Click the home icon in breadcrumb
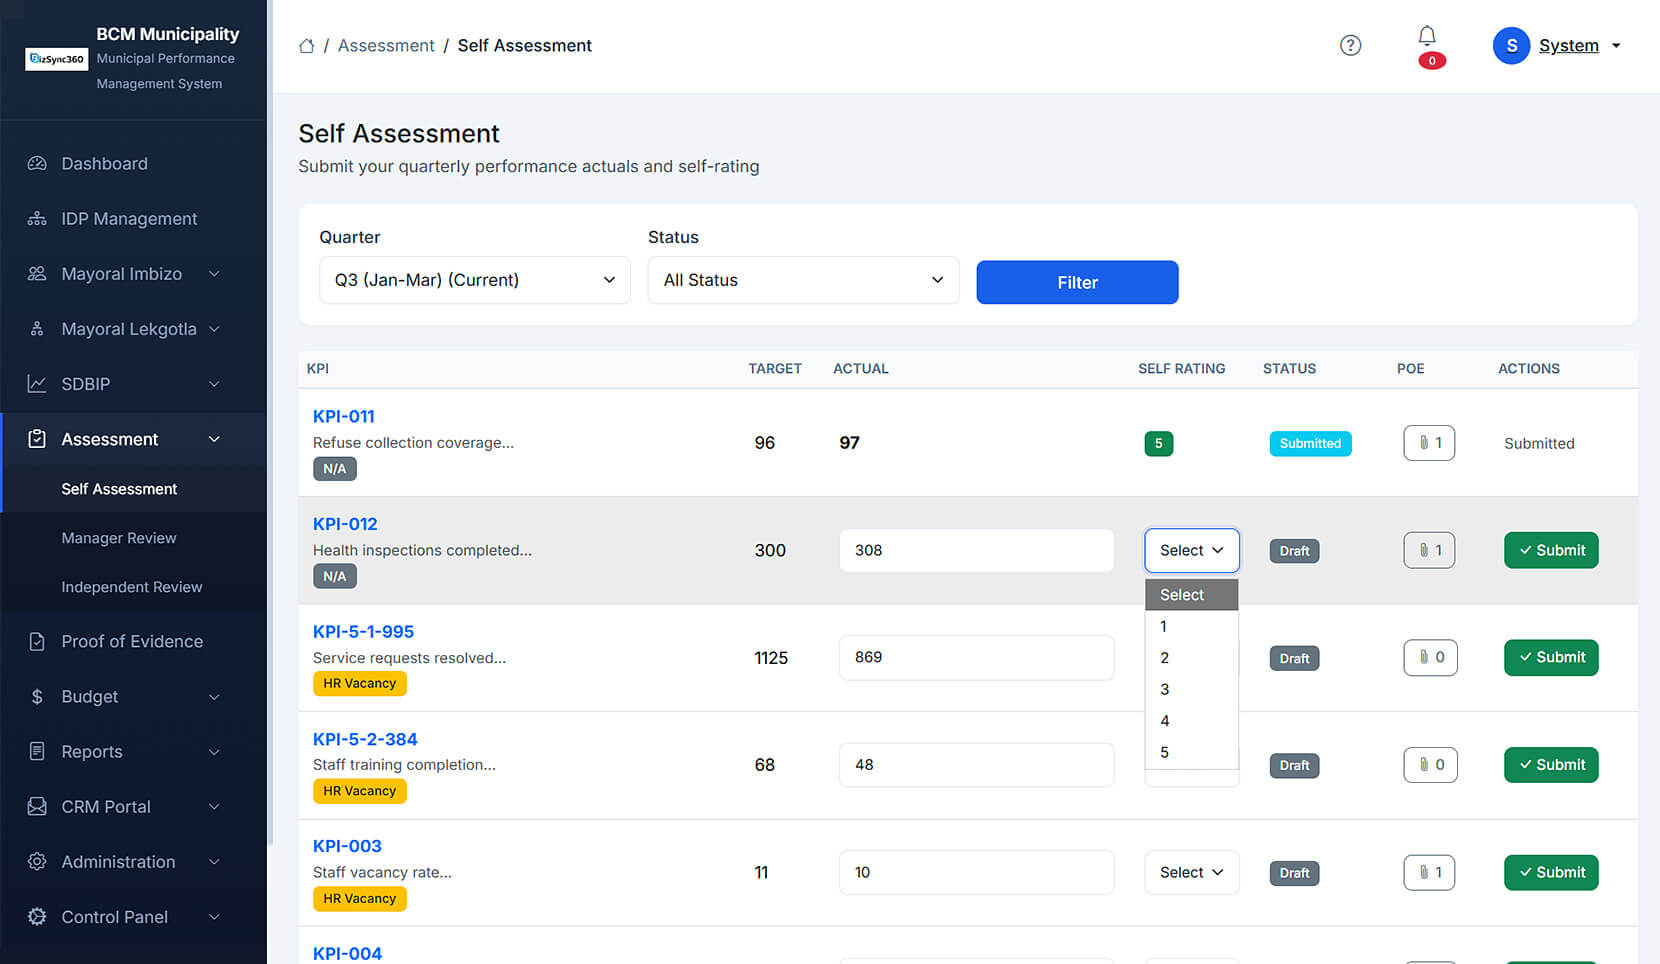The width and height of the screenshot is (1660, 964). [307, 46]
